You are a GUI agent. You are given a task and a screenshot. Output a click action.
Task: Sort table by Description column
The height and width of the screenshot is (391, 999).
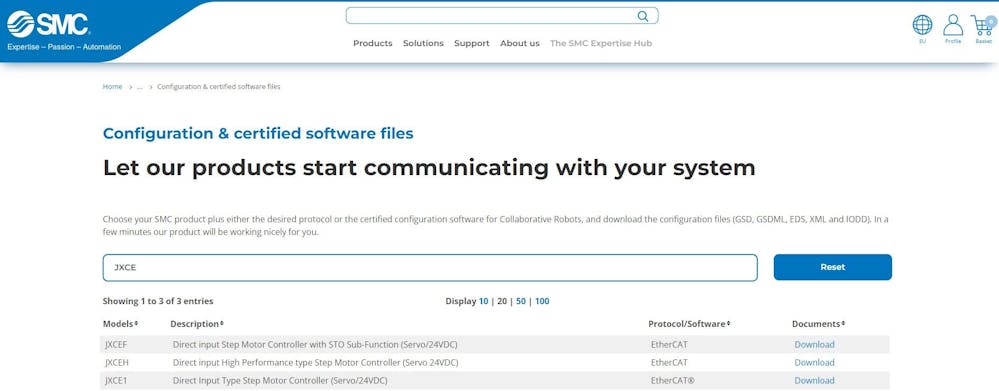pos(197,323)
